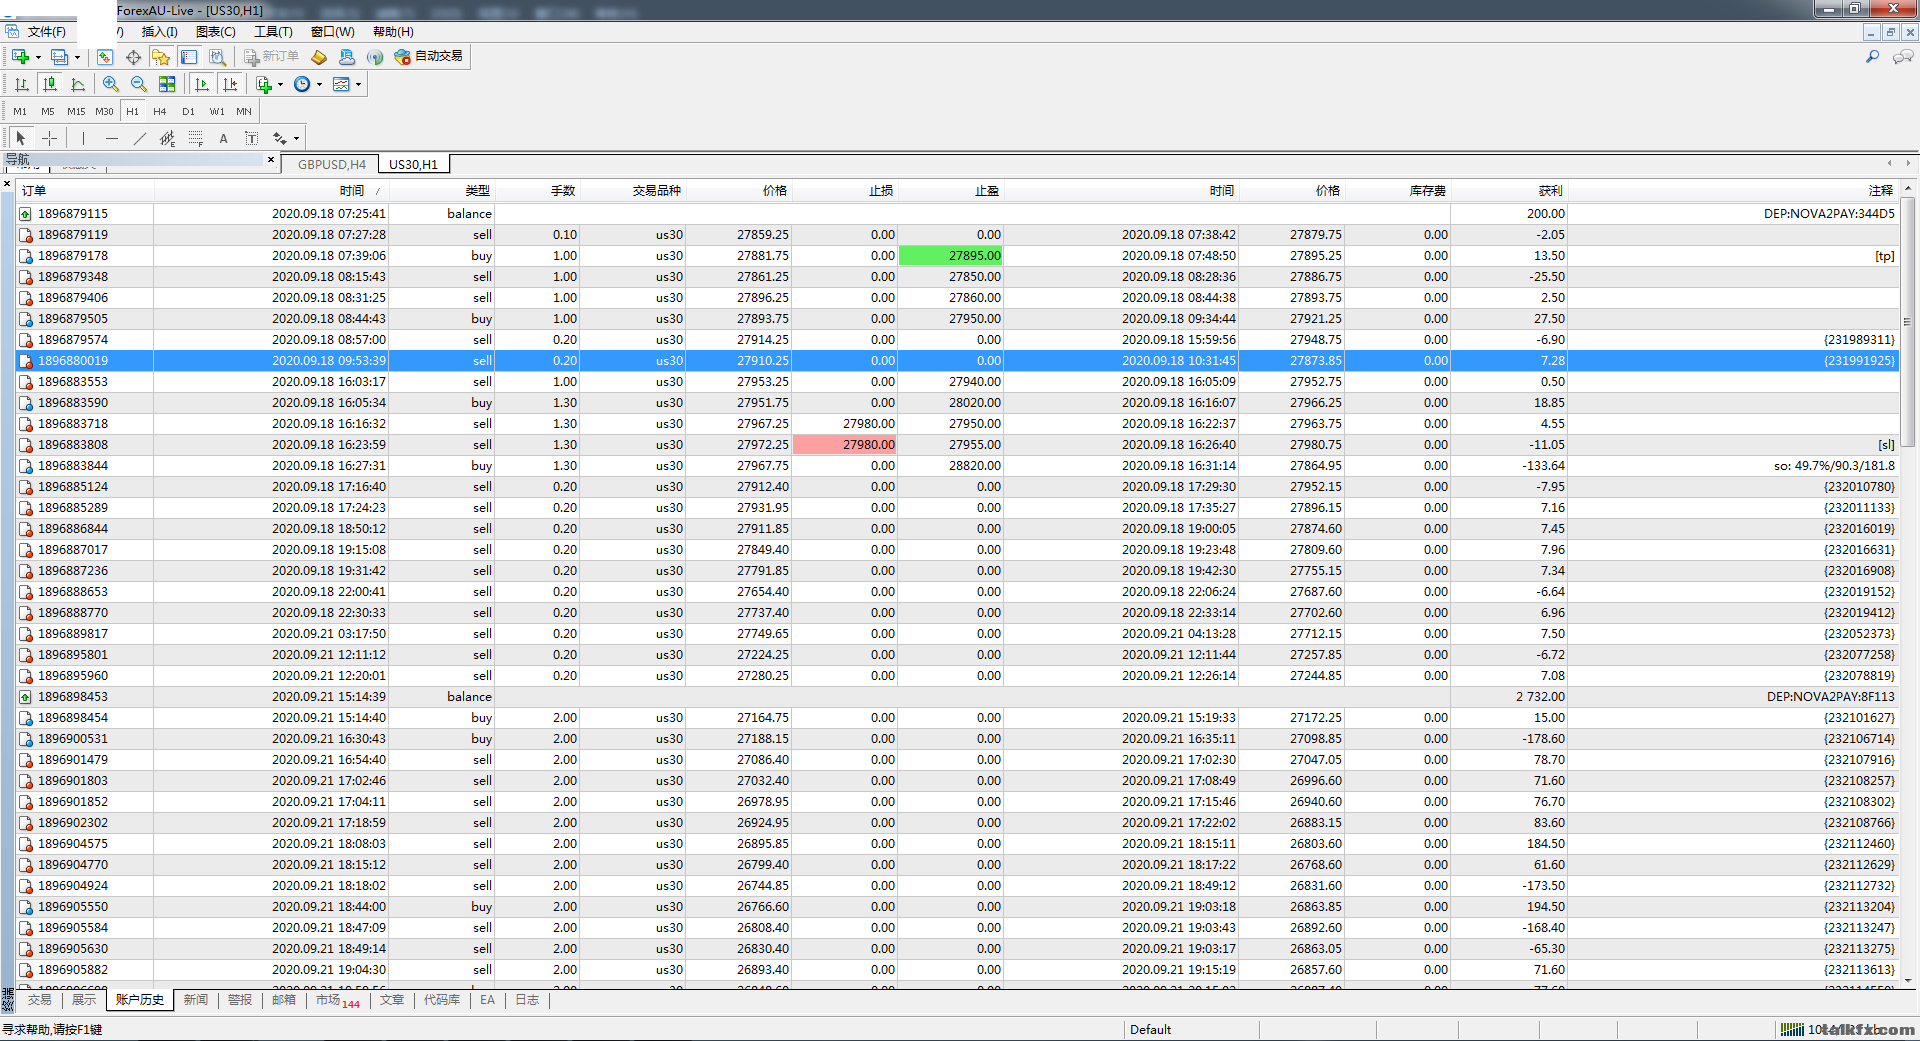The width and height of the screenshot is (1920, 1041).
Task: Open the 图表(C) menu
Action: point(215,32)
